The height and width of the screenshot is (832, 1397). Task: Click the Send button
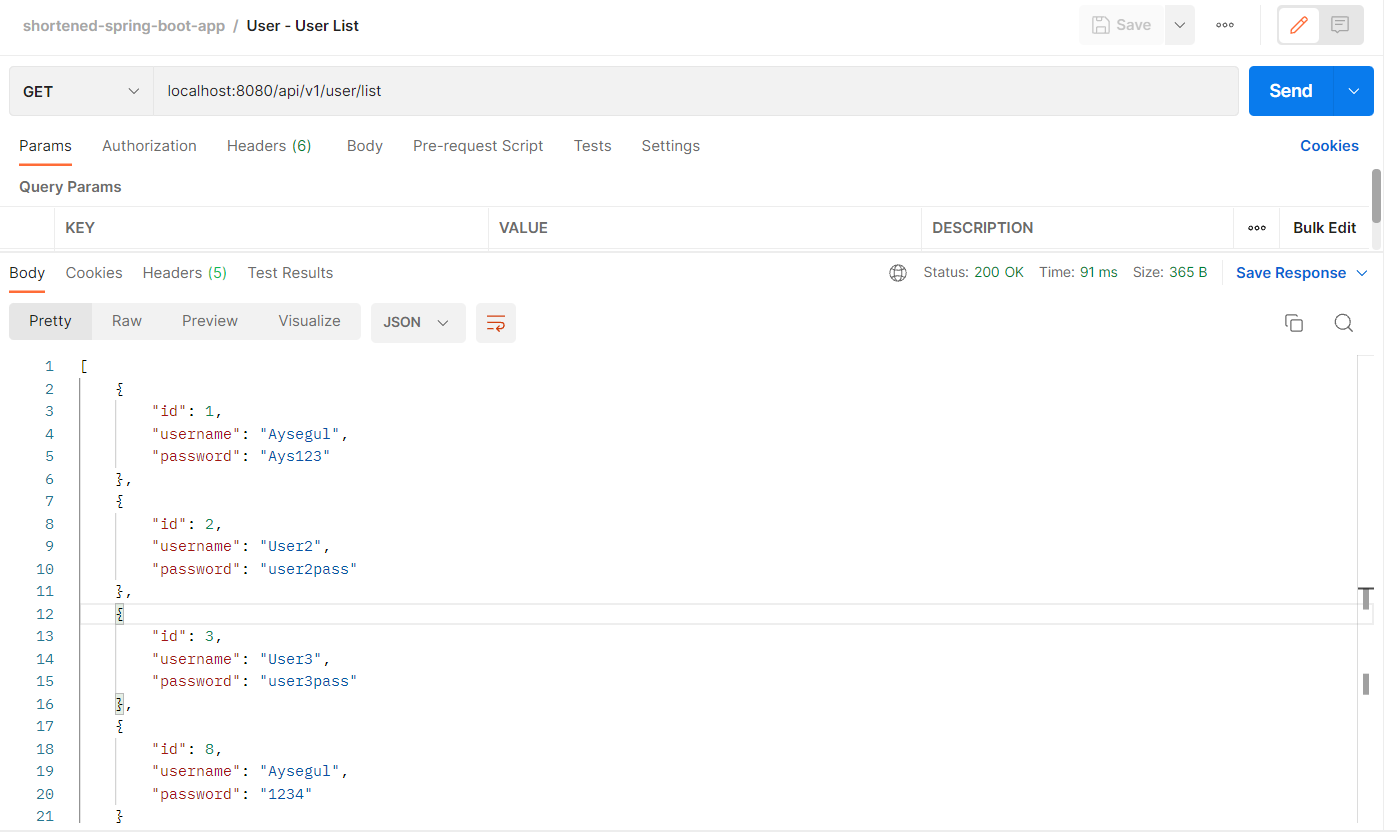(x=1289, y=90)
